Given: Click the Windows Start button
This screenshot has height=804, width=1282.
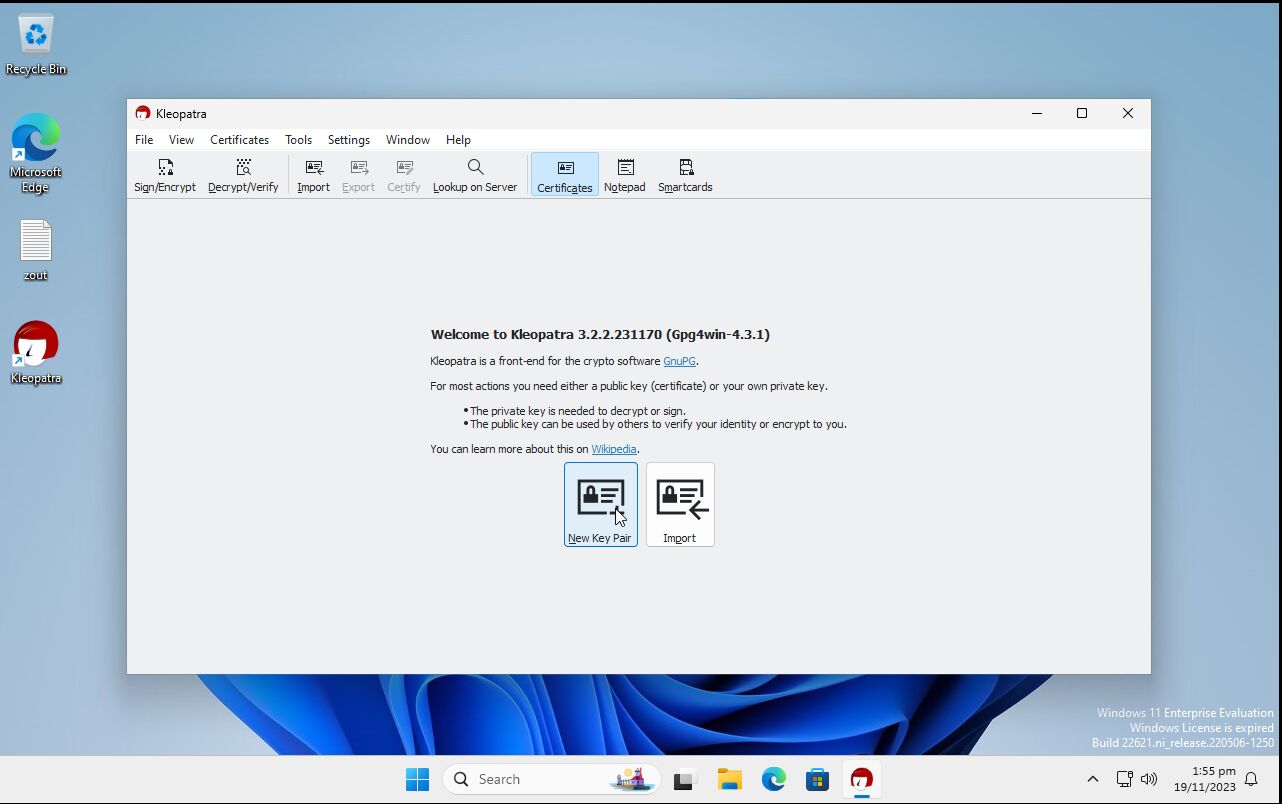Looking at the screenshot, I should click(x=417, y=779).
